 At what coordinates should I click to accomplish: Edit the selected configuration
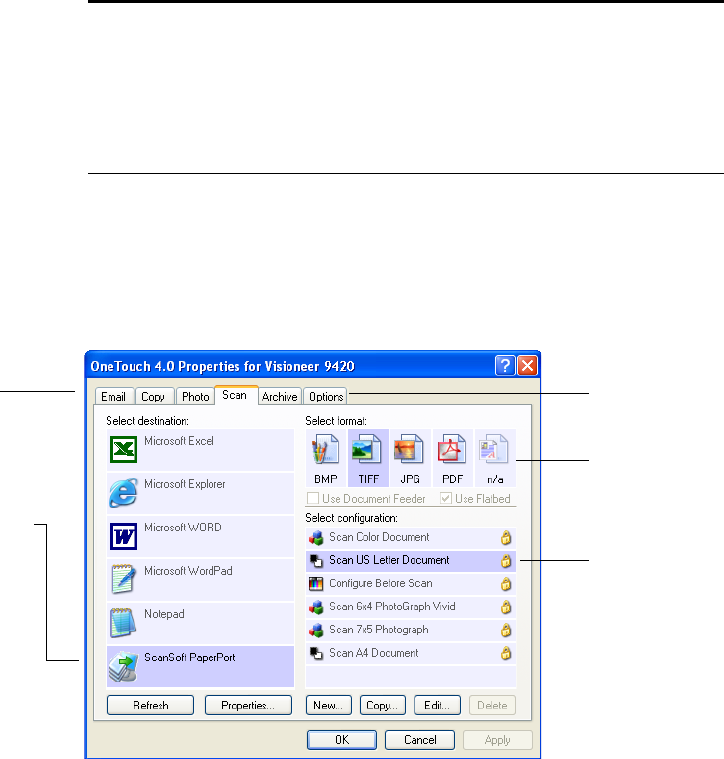coord(437,705)
